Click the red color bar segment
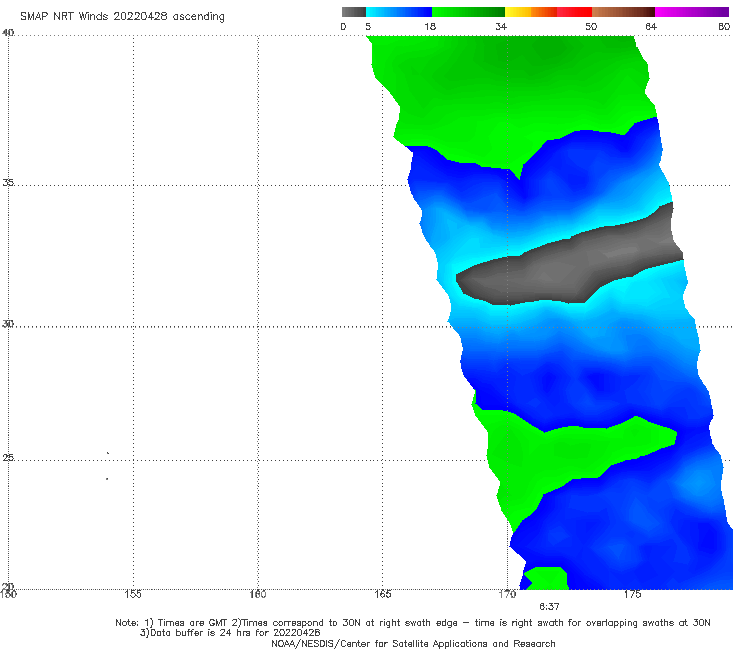Image resolution: width=740 pixels, height=650 pixels. pyautogui.click(x=574, y=12)
